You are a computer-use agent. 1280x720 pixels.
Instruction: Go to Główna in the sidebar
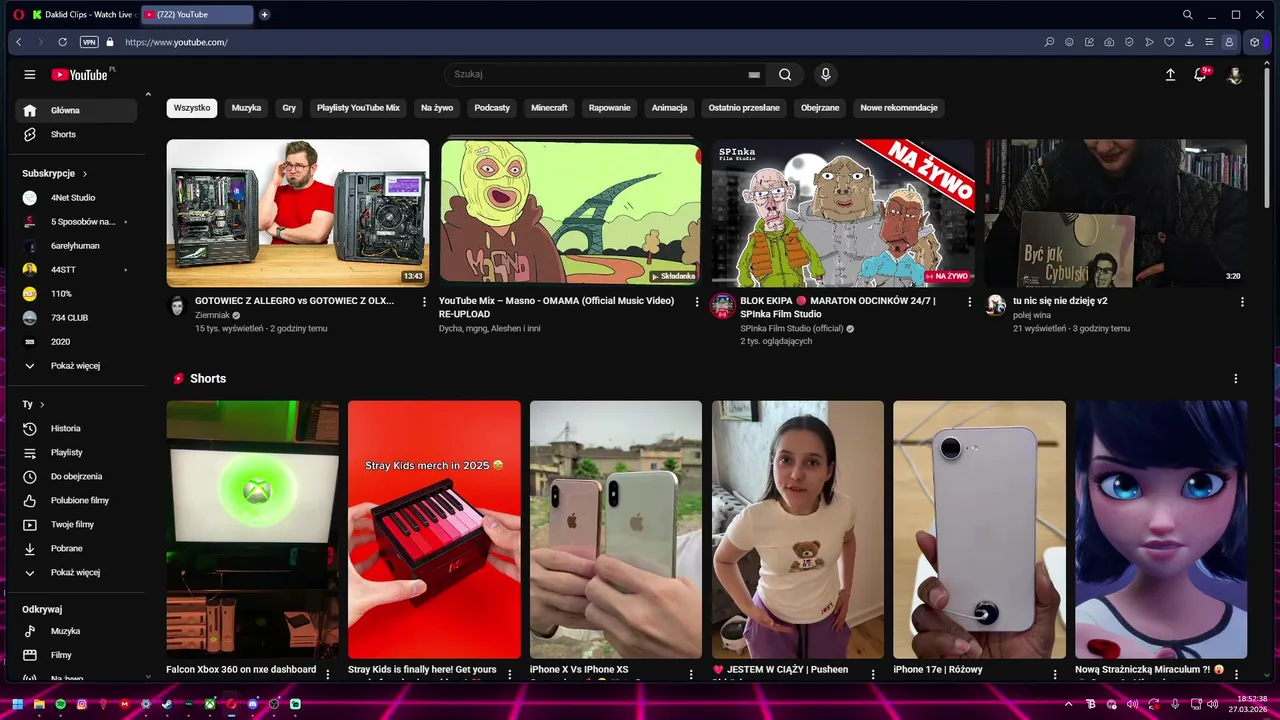click(76, 110)
